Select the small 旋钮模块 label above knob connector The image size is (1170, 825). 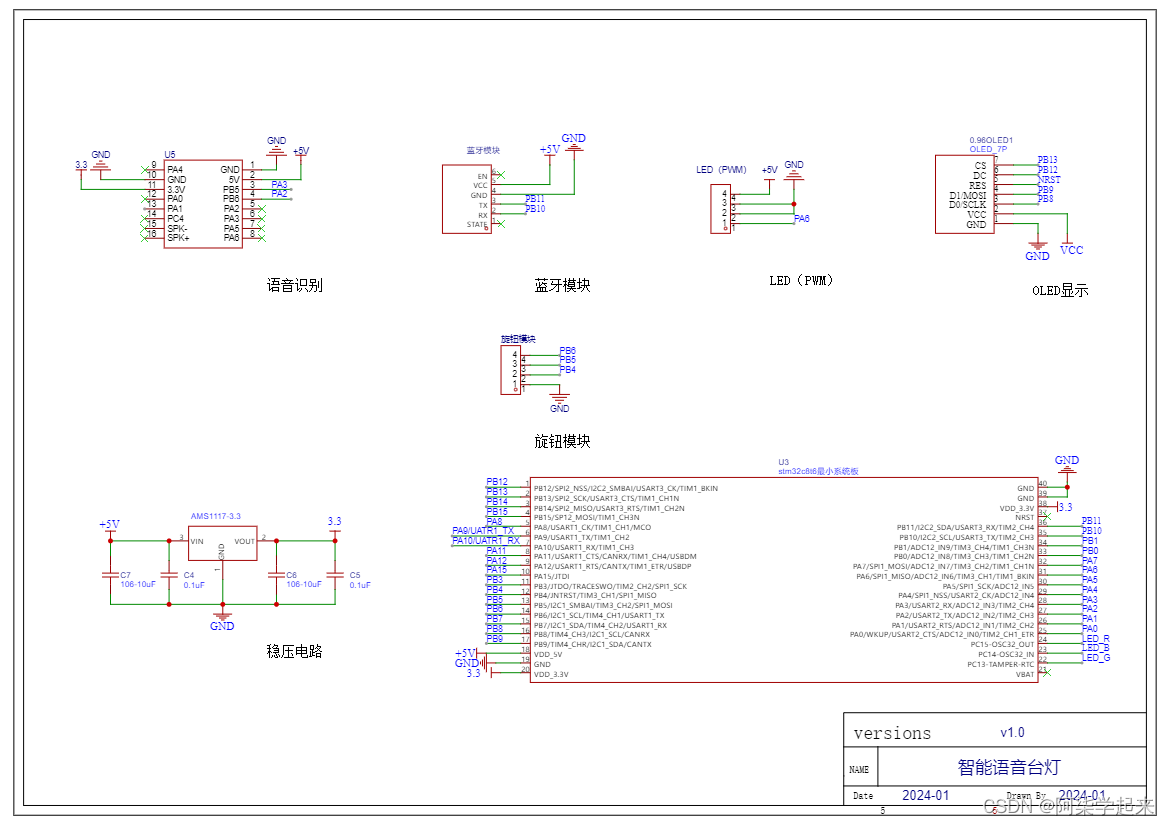tap(518, 339)
